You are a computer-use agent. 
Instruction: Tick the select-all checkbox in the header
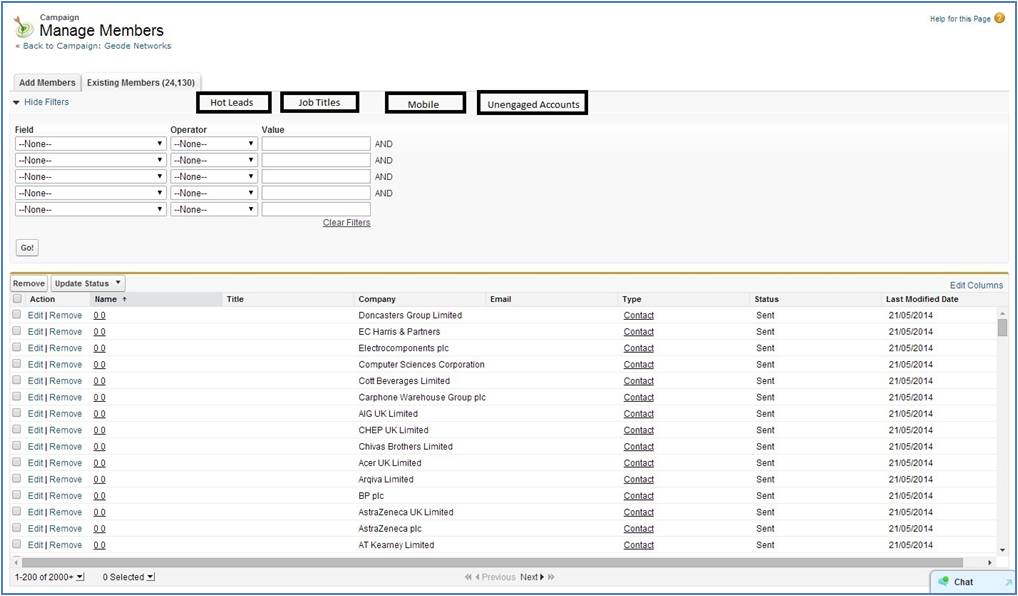tap(17, 299)
